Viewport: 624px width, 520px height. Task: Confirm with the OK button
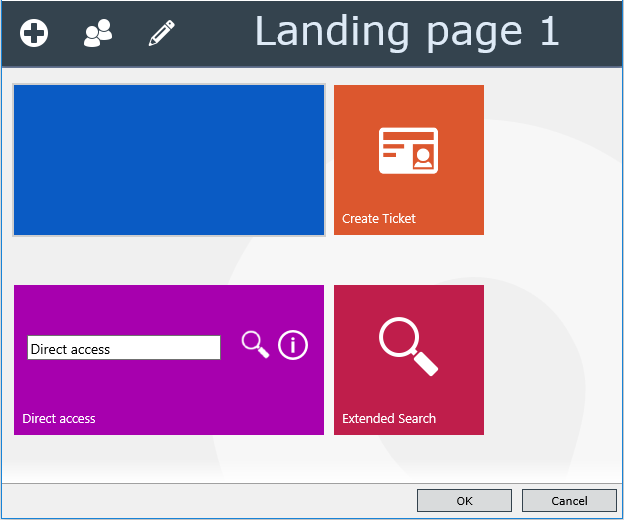pyautogui.click(x=464, y=501)
